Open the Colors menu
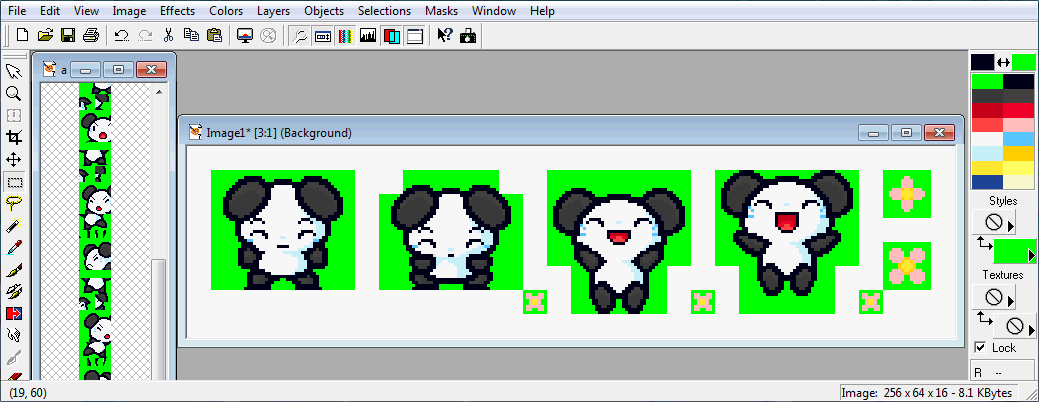The height and width of the screenshot is (402, 1039). [226, 11]
